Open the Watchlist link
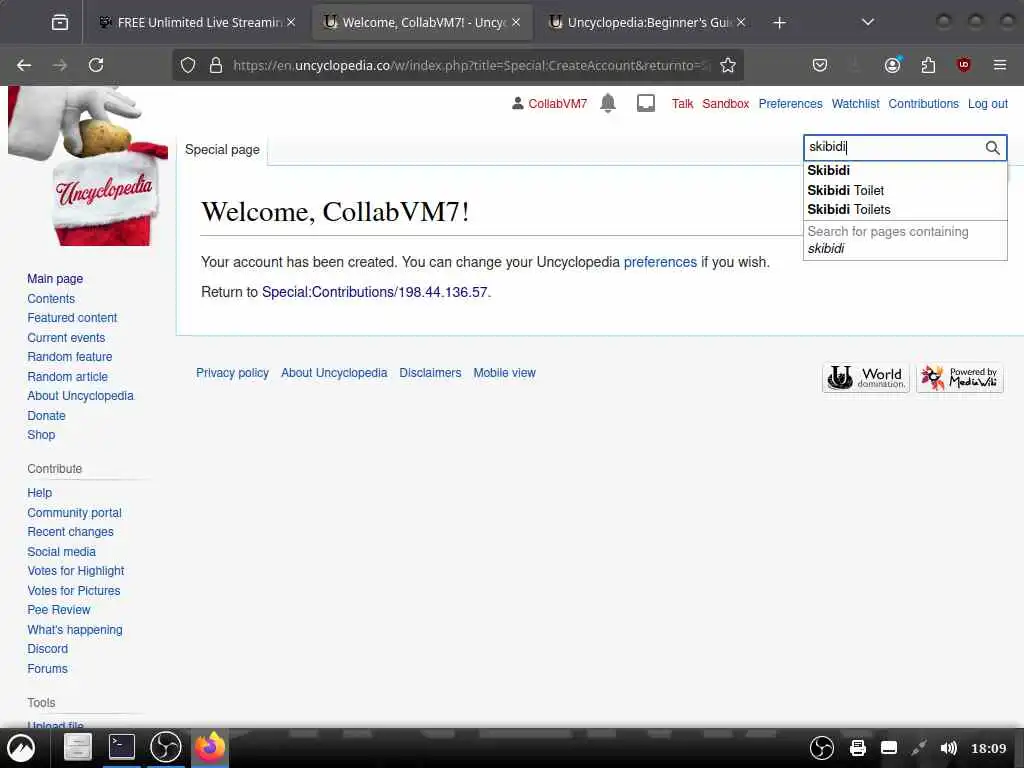 [x=855, y=104]
